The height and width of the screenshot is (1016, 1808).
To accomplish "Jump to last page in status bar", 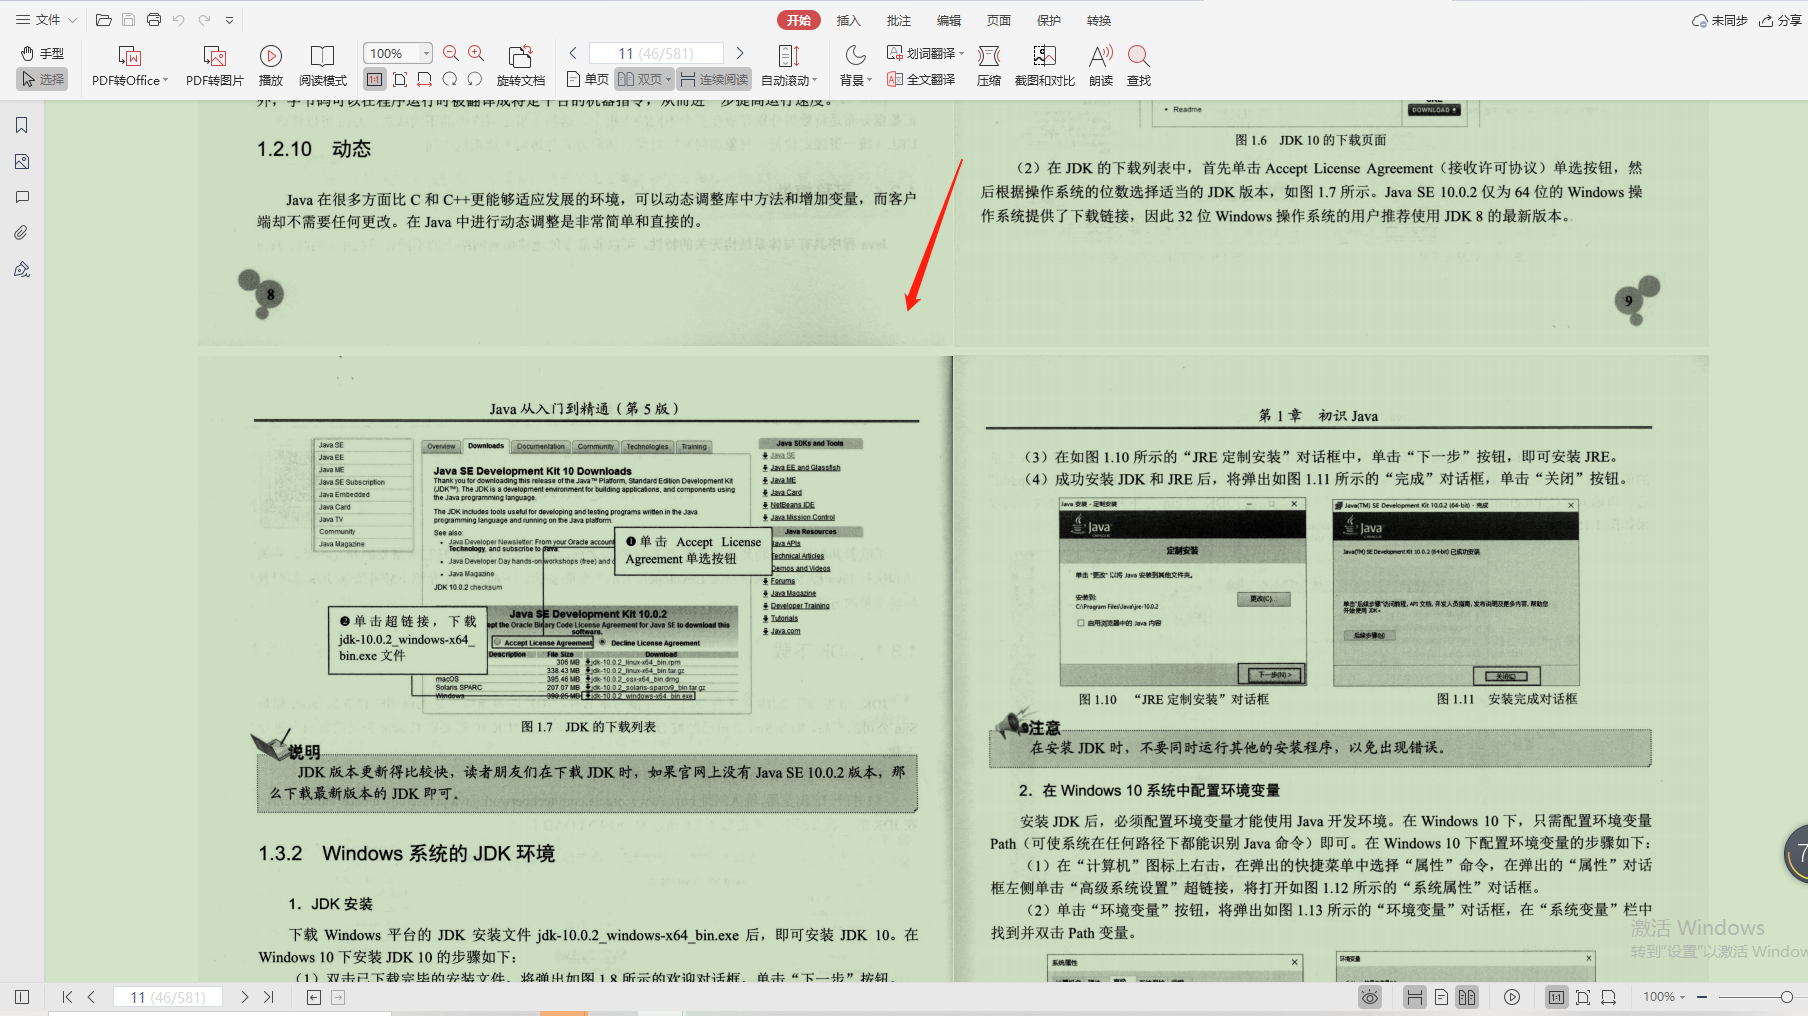I will click(269, 997).
